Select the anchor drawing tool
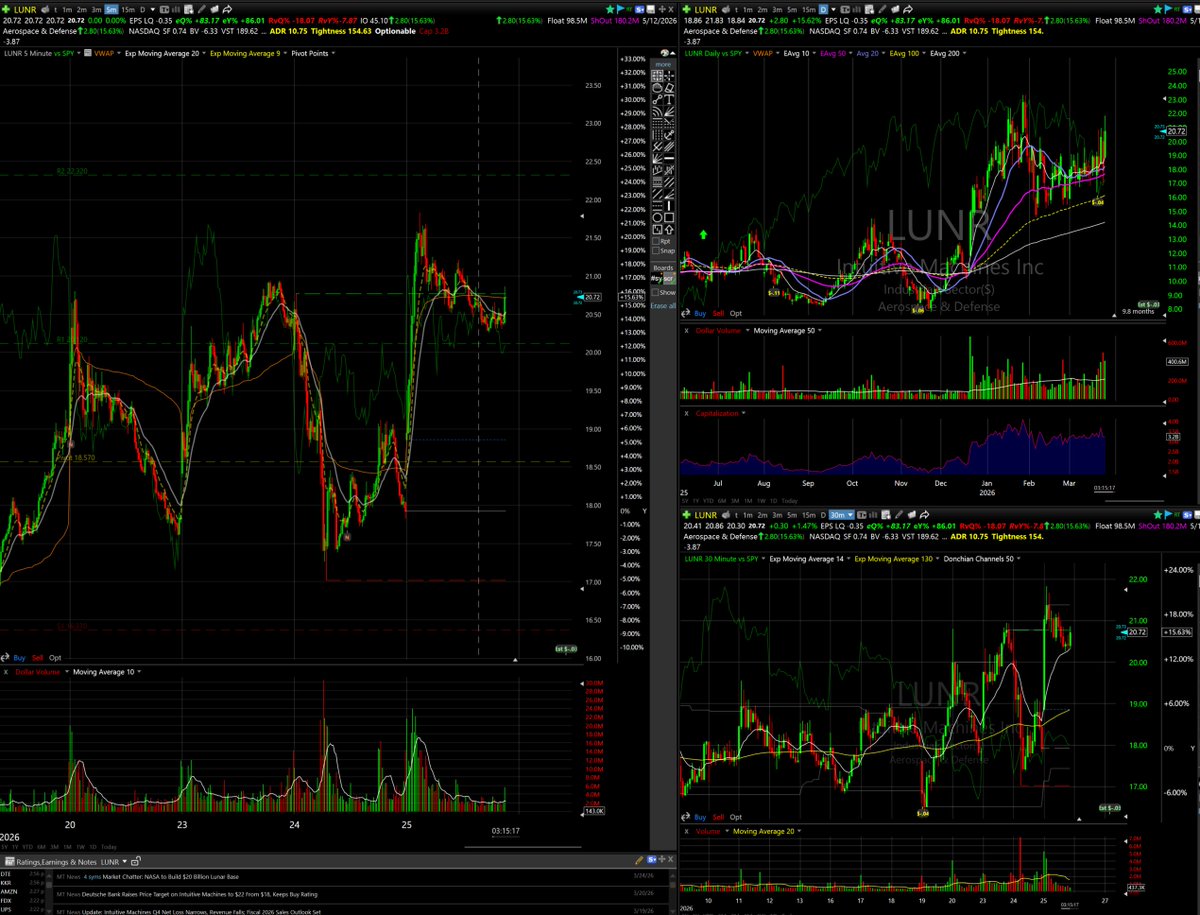Image resolution: width=1200 pixels, height=915 pixels. (669, 135)
